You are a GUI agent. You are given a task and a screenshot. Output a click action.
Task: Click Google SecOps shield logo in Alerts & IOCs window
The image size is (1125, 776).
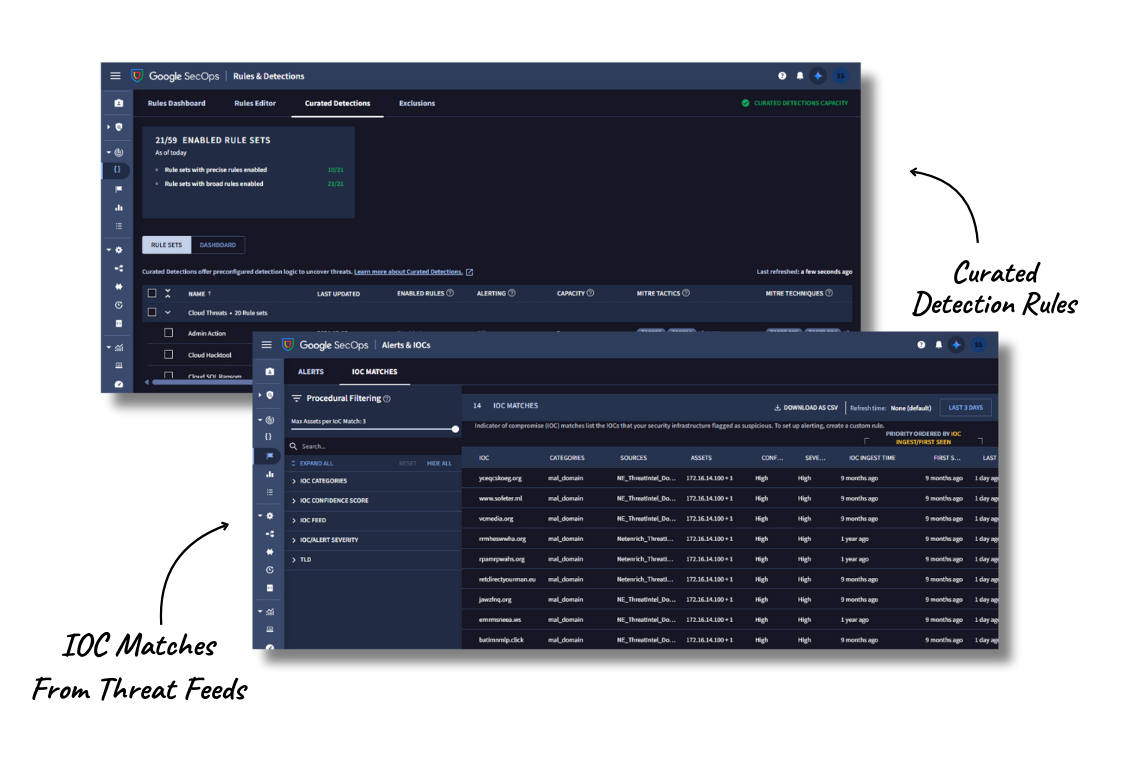tap(288, 344)
